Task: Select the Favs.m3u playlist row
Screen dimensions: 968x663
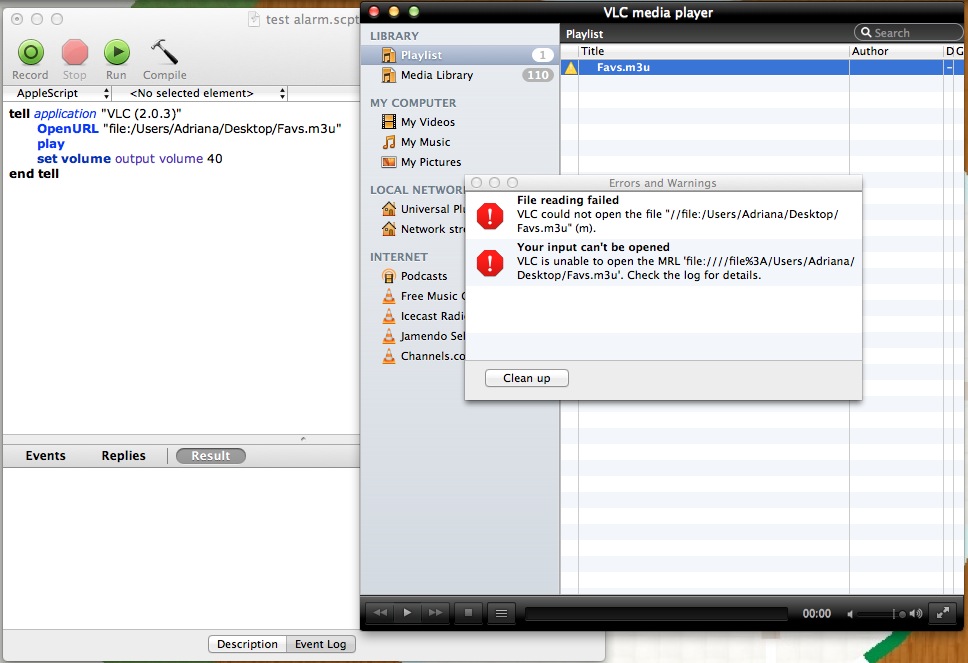Action: click(x=761, y=67)
